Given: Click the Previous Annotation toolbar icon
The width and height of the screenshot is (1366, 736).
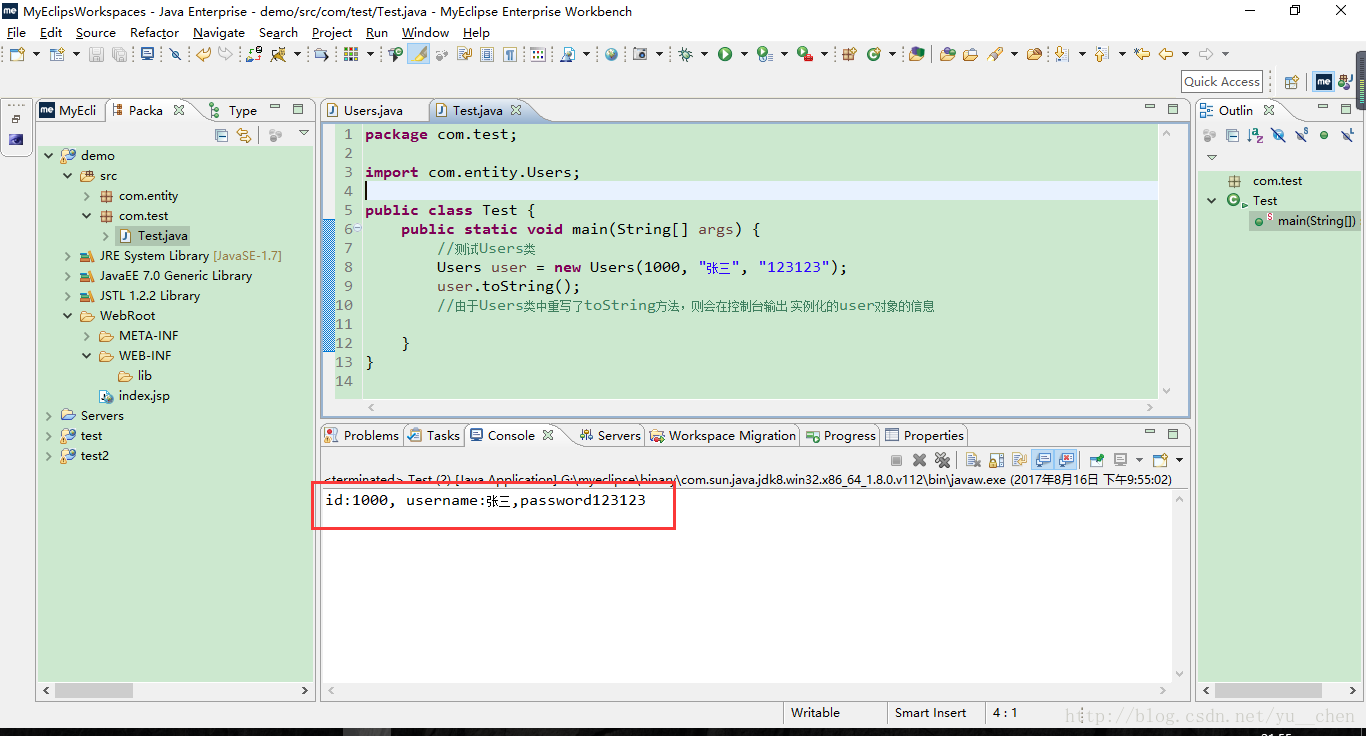Looking at the screenshot, I should [1100, 54].
